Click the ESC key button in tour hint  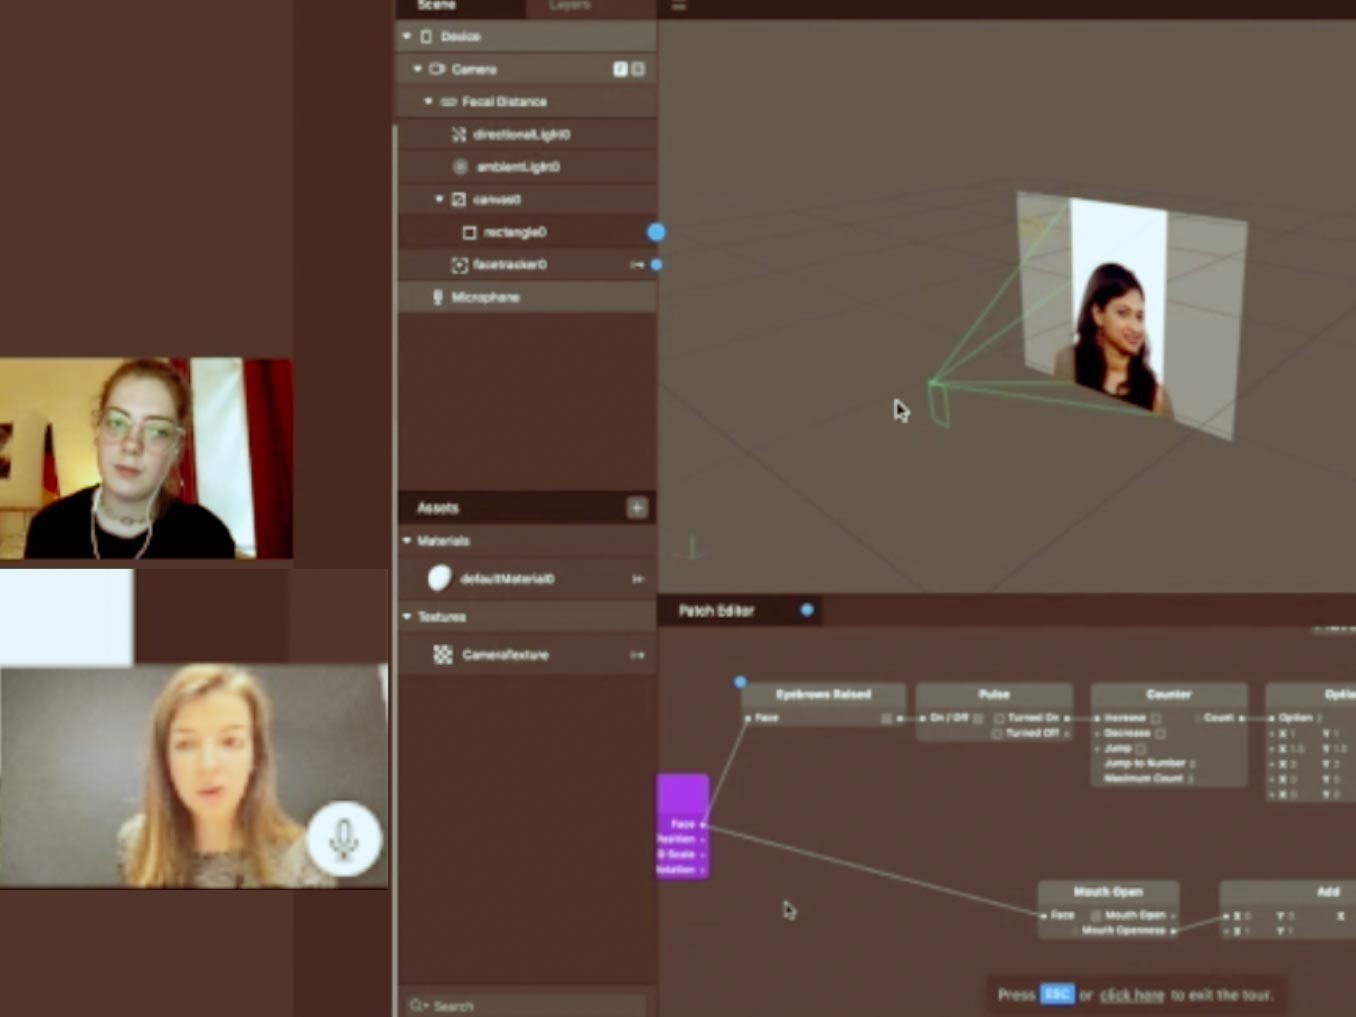pos(1057,994)
